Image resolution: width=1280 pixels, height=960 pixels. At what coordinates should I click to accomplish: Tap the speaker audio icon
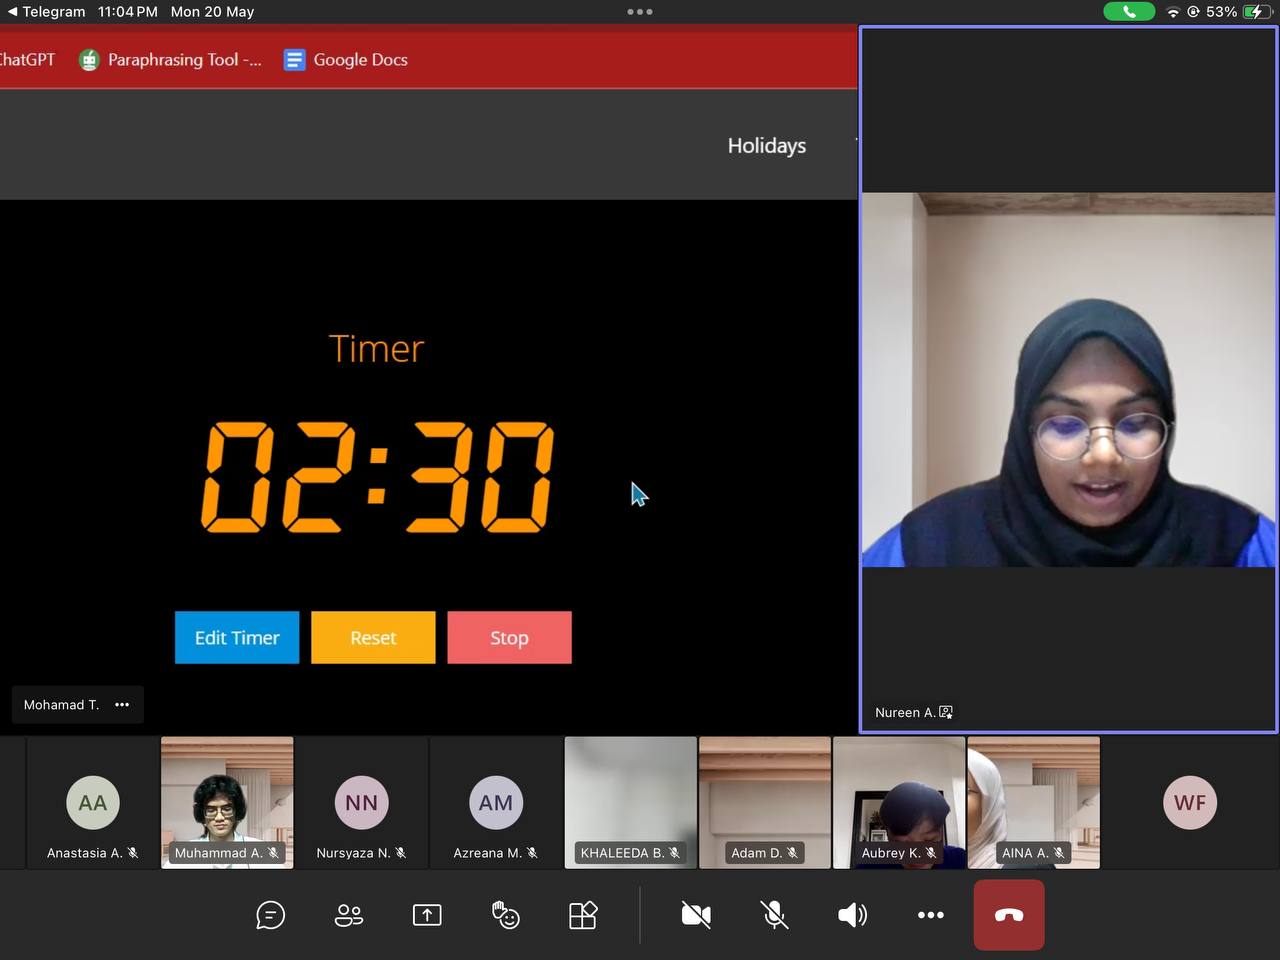coord(852,915)
